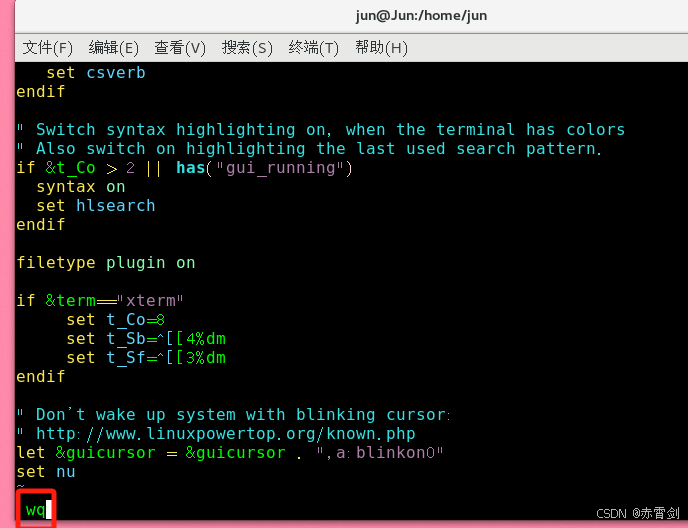
Task: Click the 'if &t_Co > 2' line
Action: pyautogui.click(x=184, y=168)
